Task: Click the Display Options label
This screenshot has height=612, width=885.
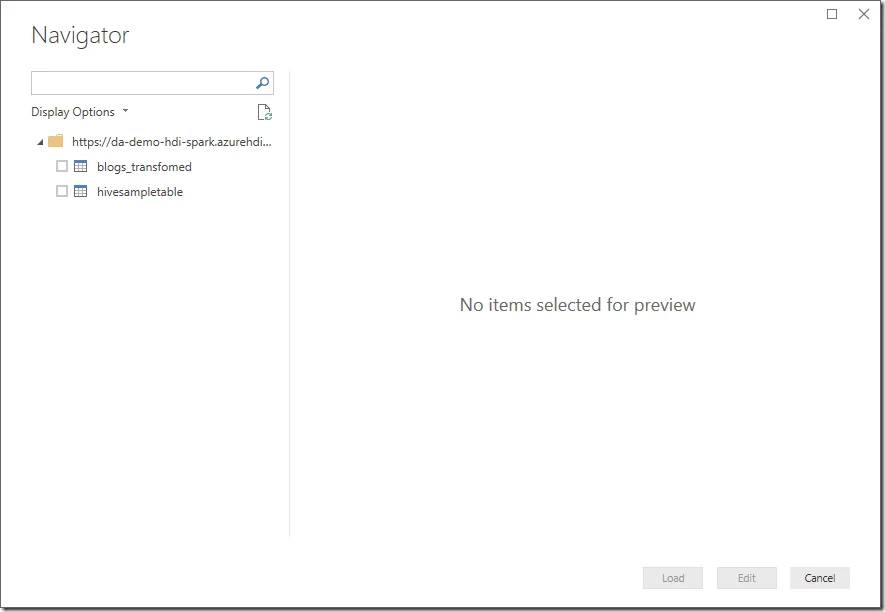Action: pos(72,111)
